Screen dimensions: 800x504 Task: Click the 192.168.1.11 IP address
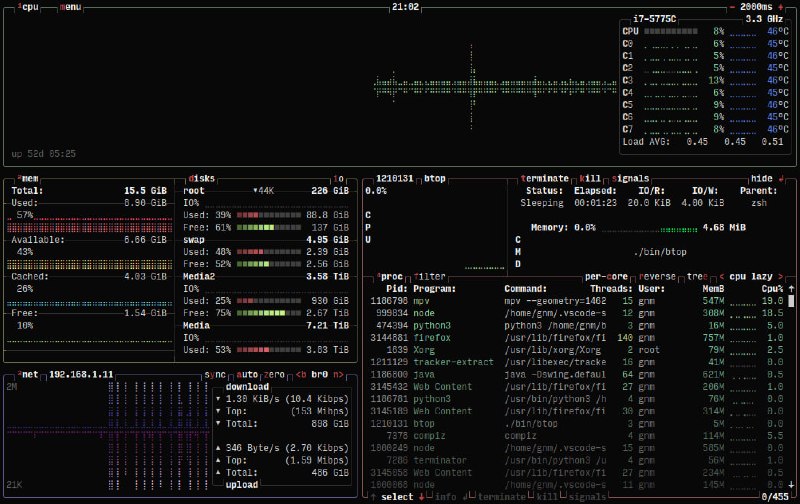point(81,374)
